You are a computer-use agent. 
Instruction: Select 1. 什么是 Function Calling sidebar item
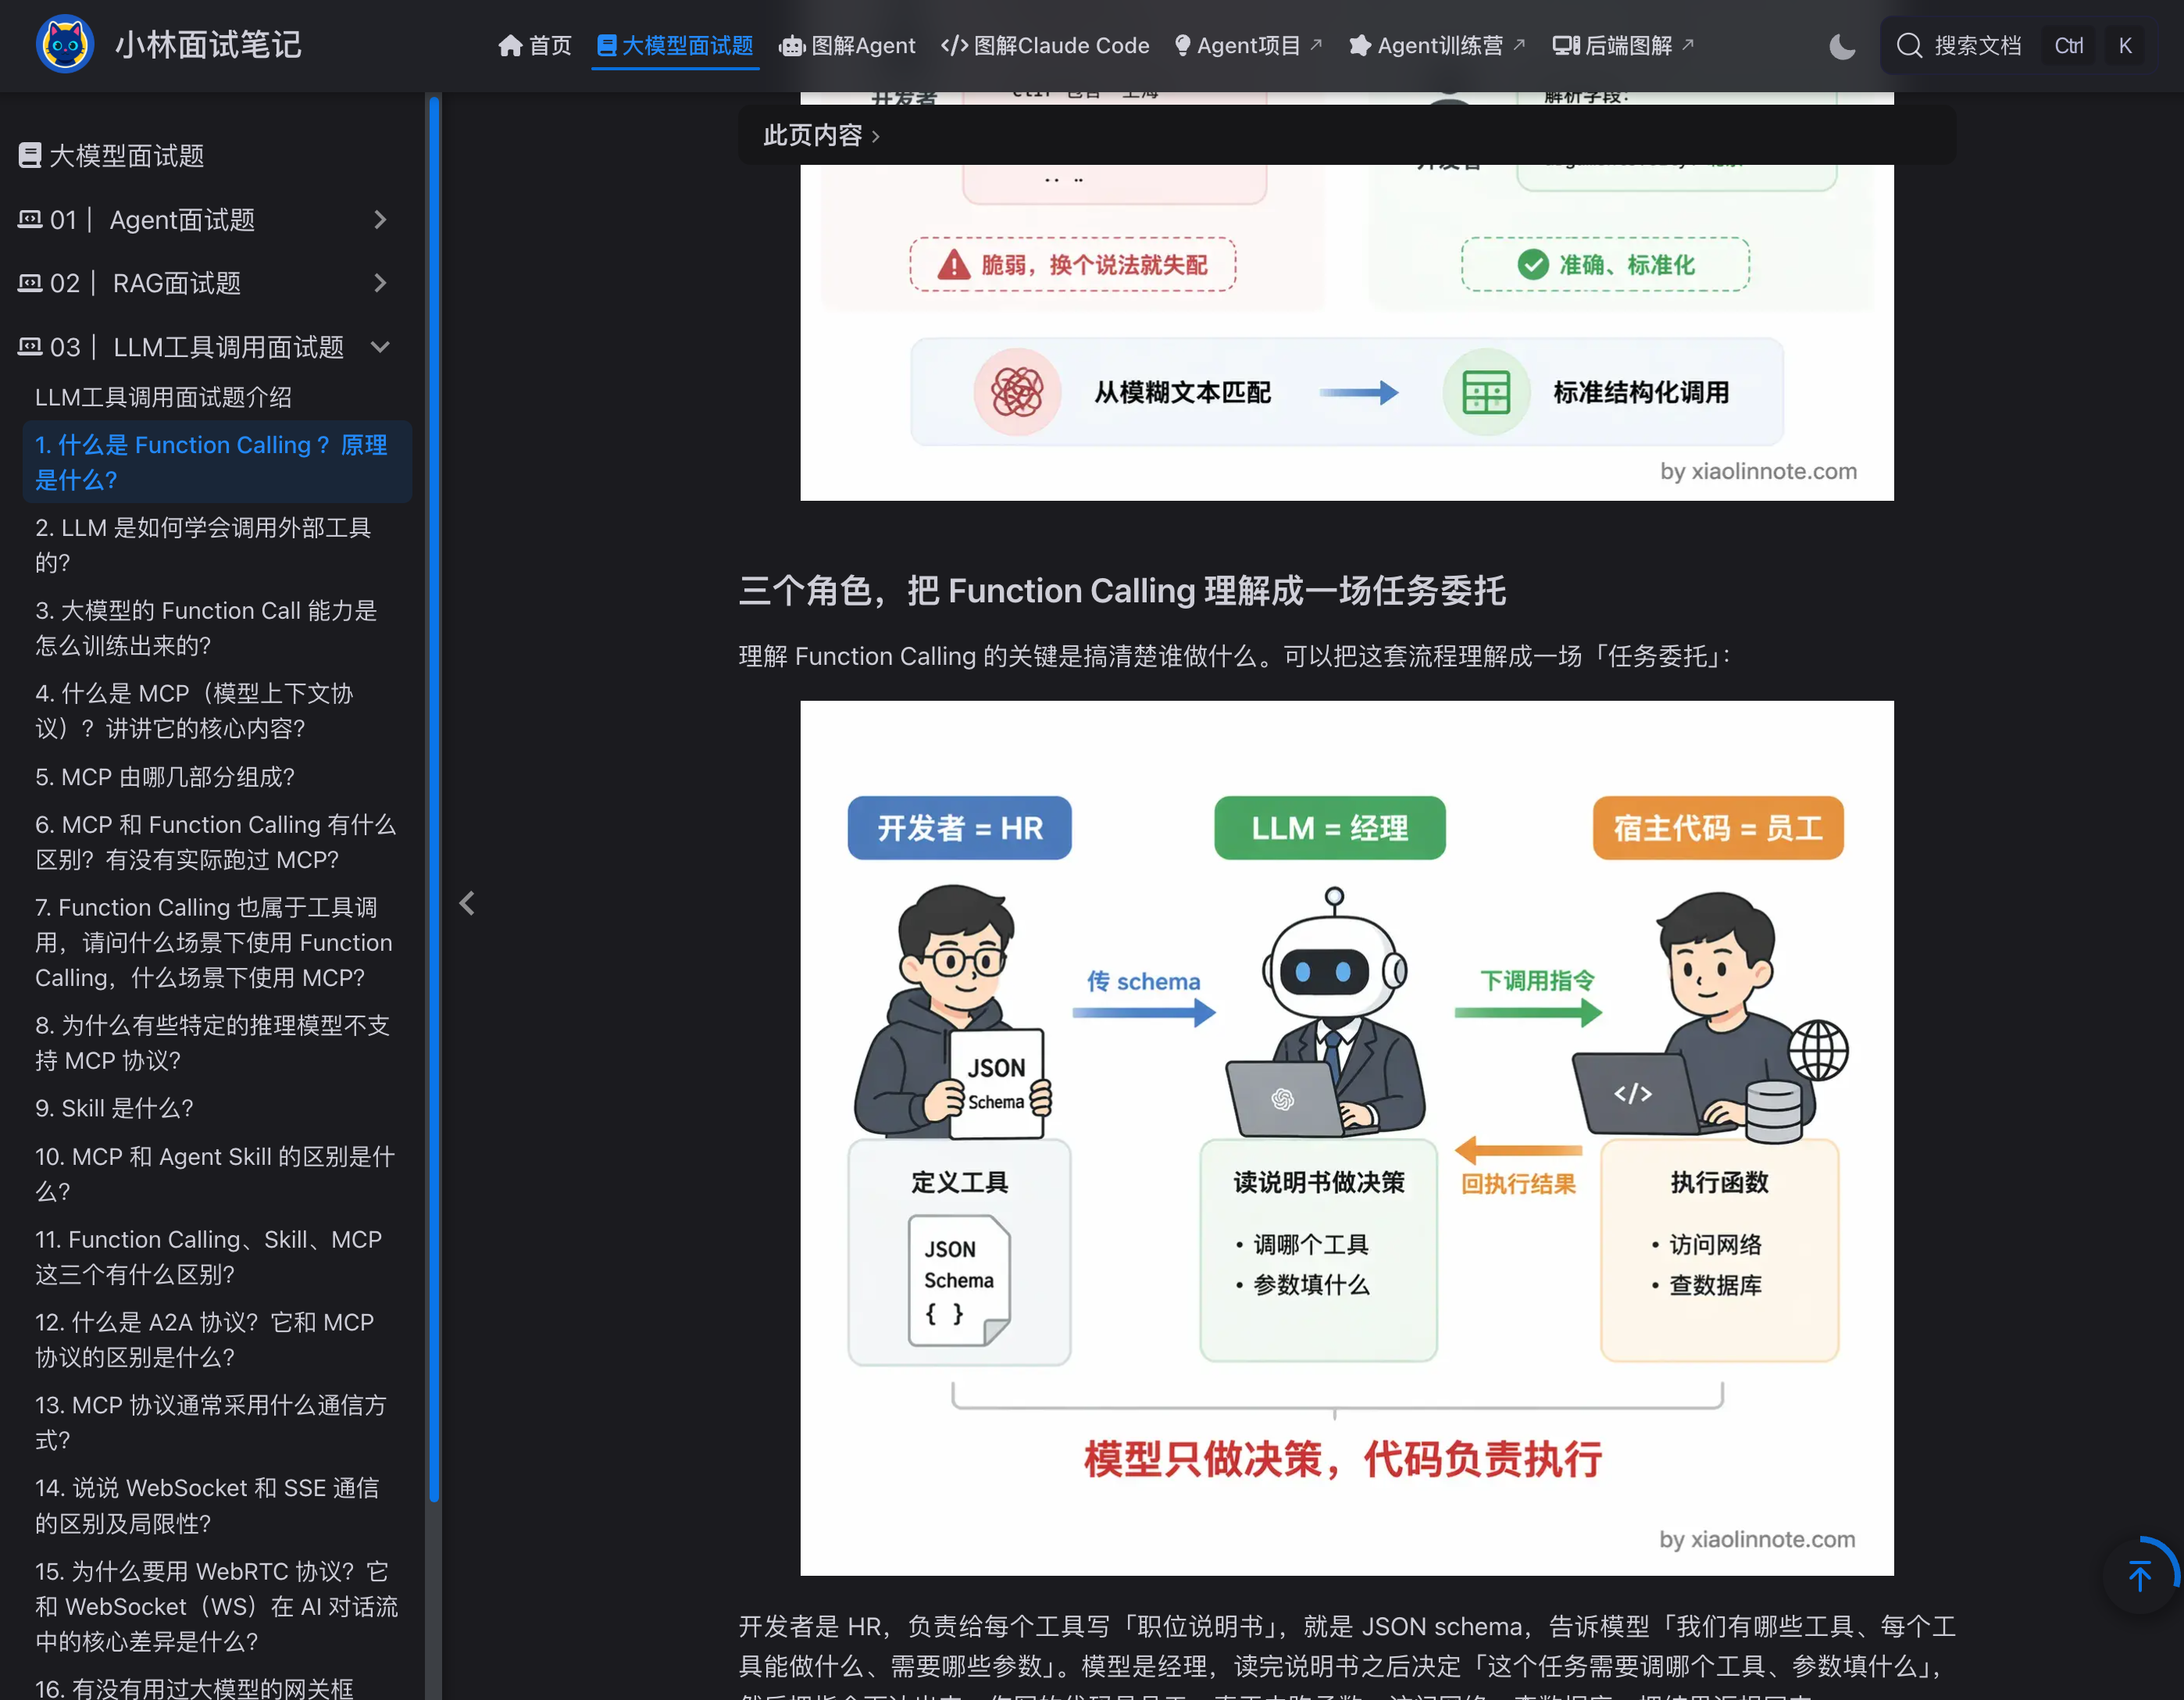click(x=217, y=462)
